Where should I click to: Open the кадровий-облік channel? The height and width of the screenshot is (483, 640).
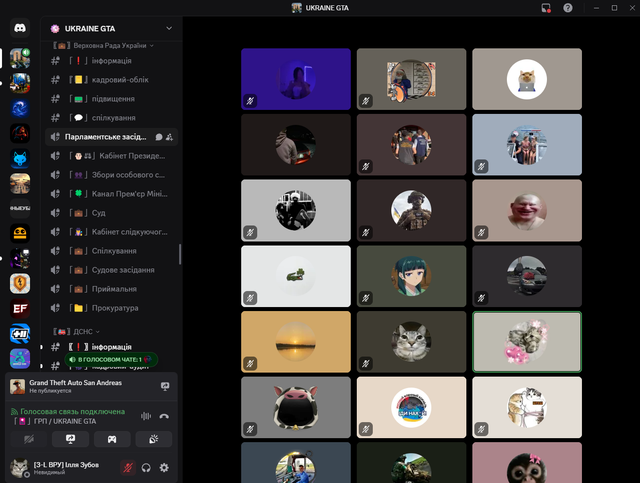(111, 80)
